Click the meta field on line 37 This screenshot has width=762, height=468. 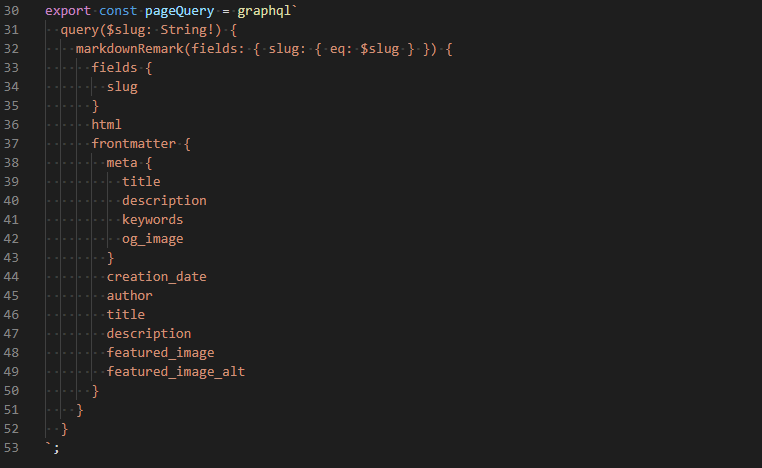pyautogui.click(x=122, y=162)
